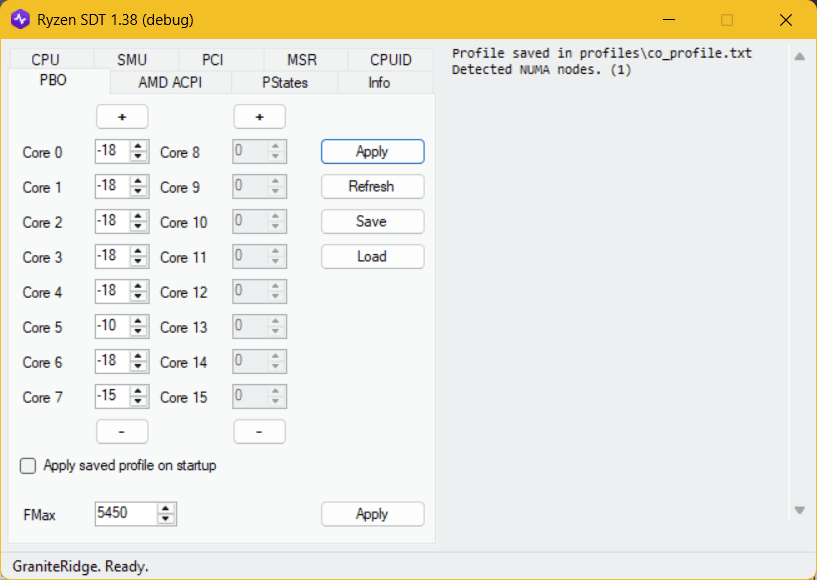Open the CPUID tab
The width and height of the screenshot is (817, 580).
[x=390, y=59]
